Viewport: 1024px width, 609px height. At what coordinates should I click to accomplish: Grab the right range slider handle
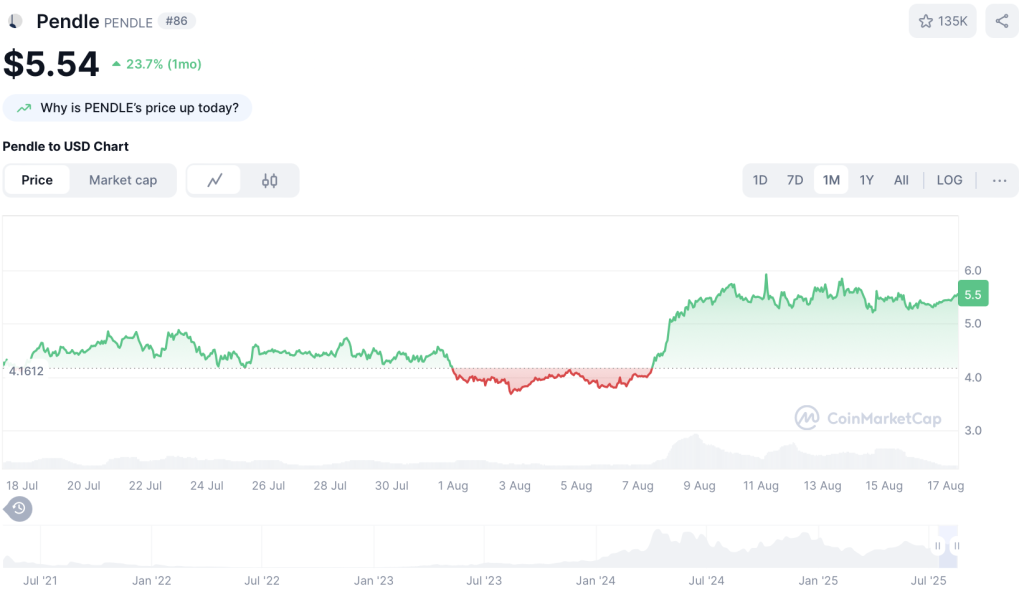click(x=956, y=546)
